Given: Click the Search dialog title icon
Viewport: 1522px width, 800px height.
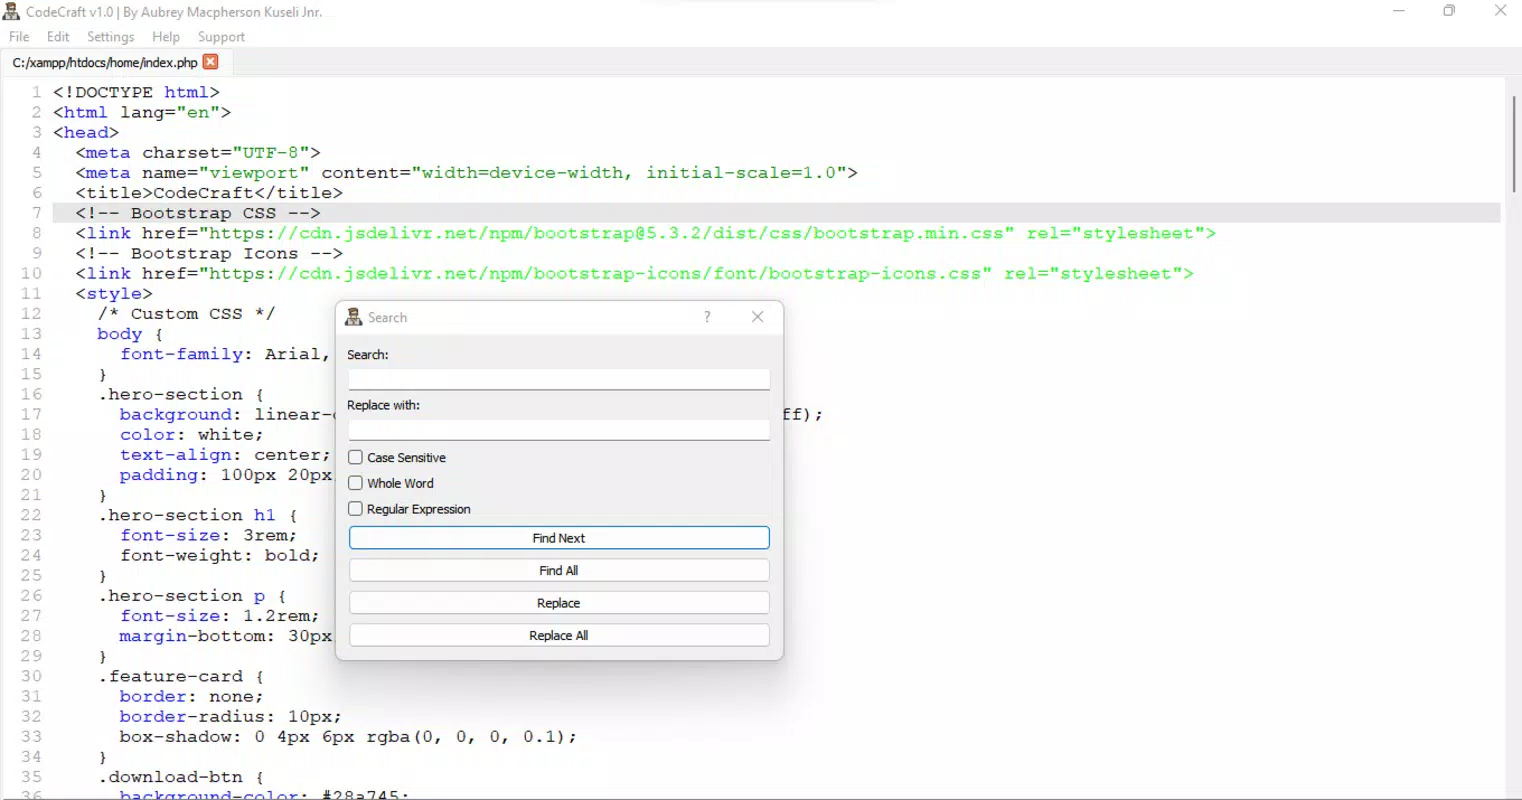Looking at the screenshot, I should pyautogui.click(x=353, y=317).
